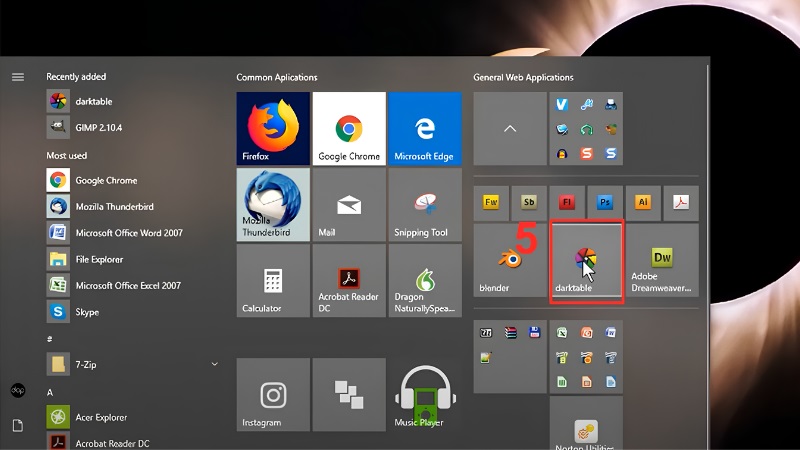Click the blue floppy disk icon

pos(535,333)
